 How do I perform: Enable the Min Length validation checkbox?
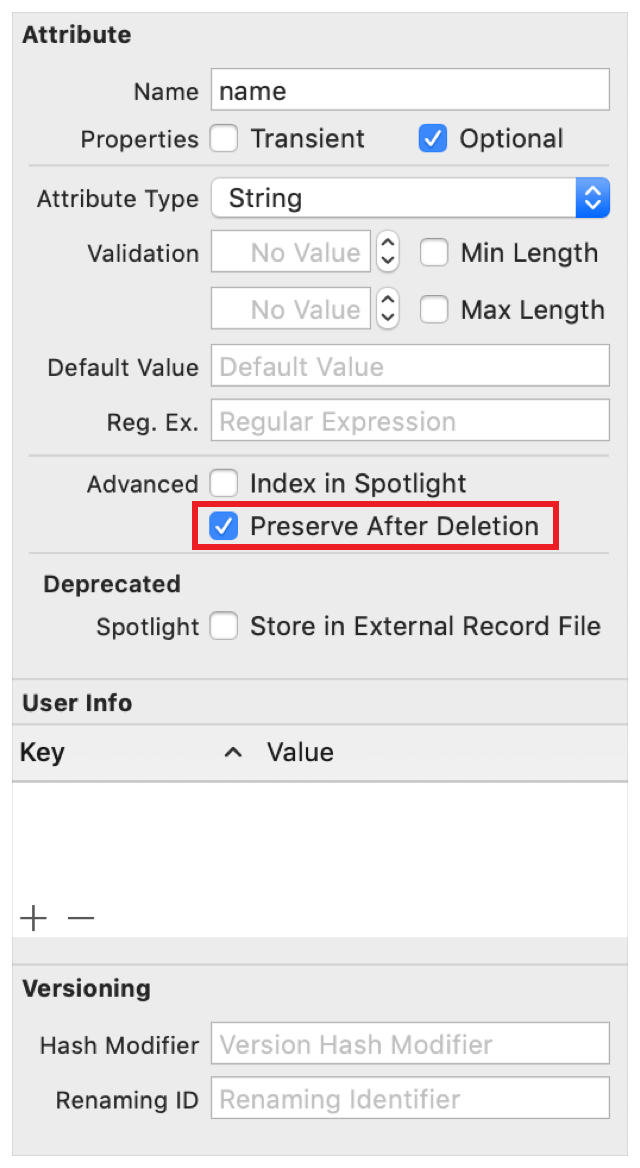click(433, 253)
